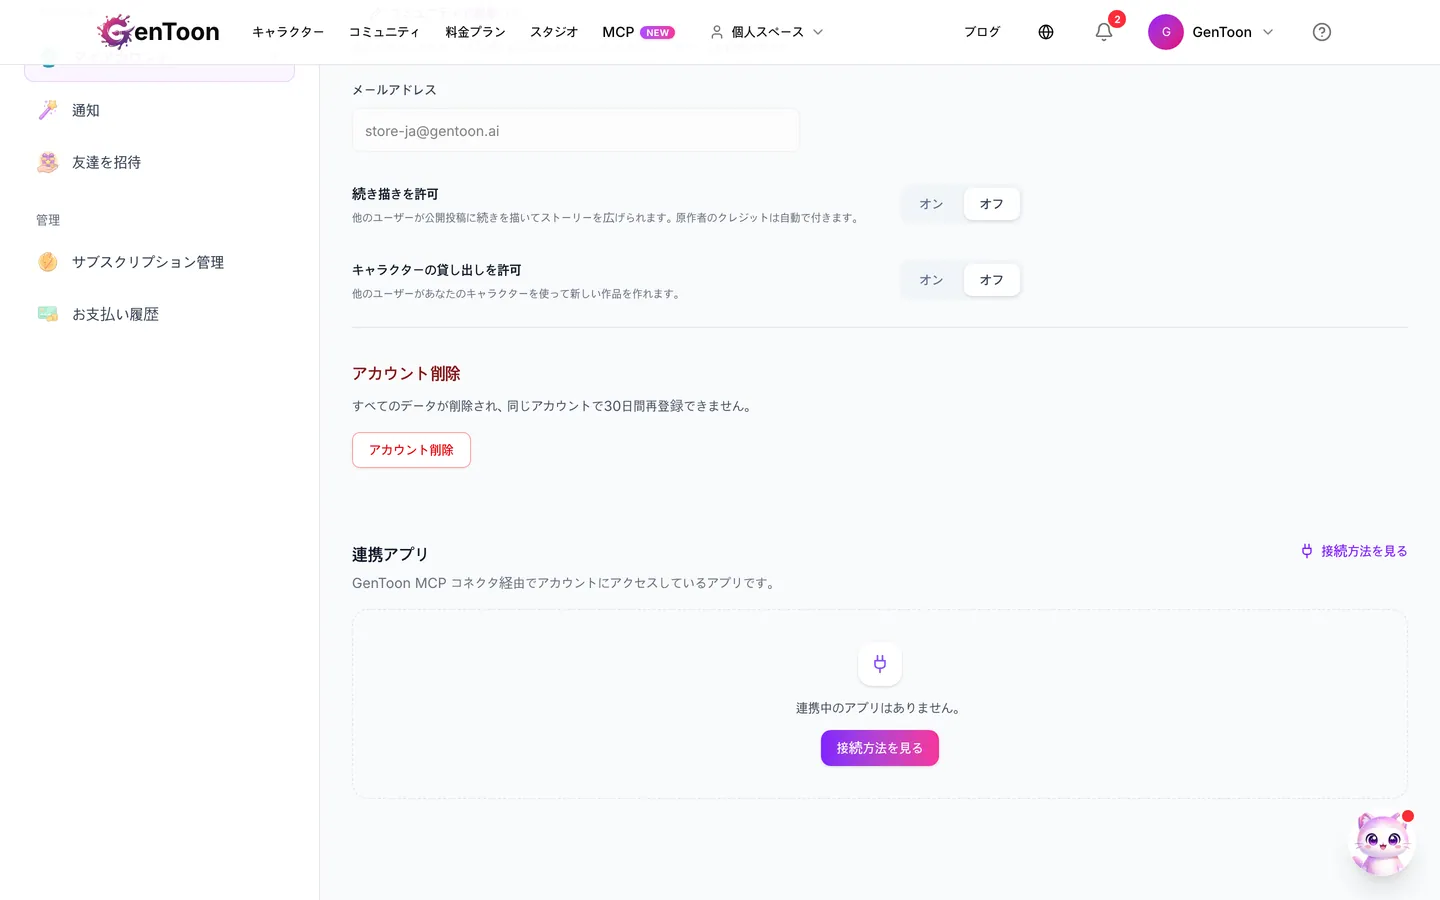Click the 連携アプリ heading

(390, 554)
